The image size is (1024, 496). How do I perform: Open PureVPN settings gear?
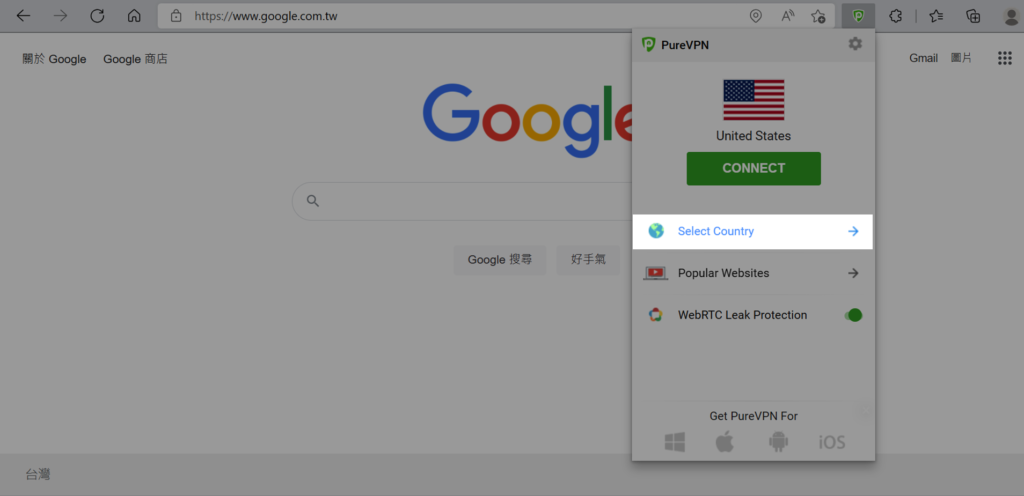pyautogui.click(x=855, y=44)
